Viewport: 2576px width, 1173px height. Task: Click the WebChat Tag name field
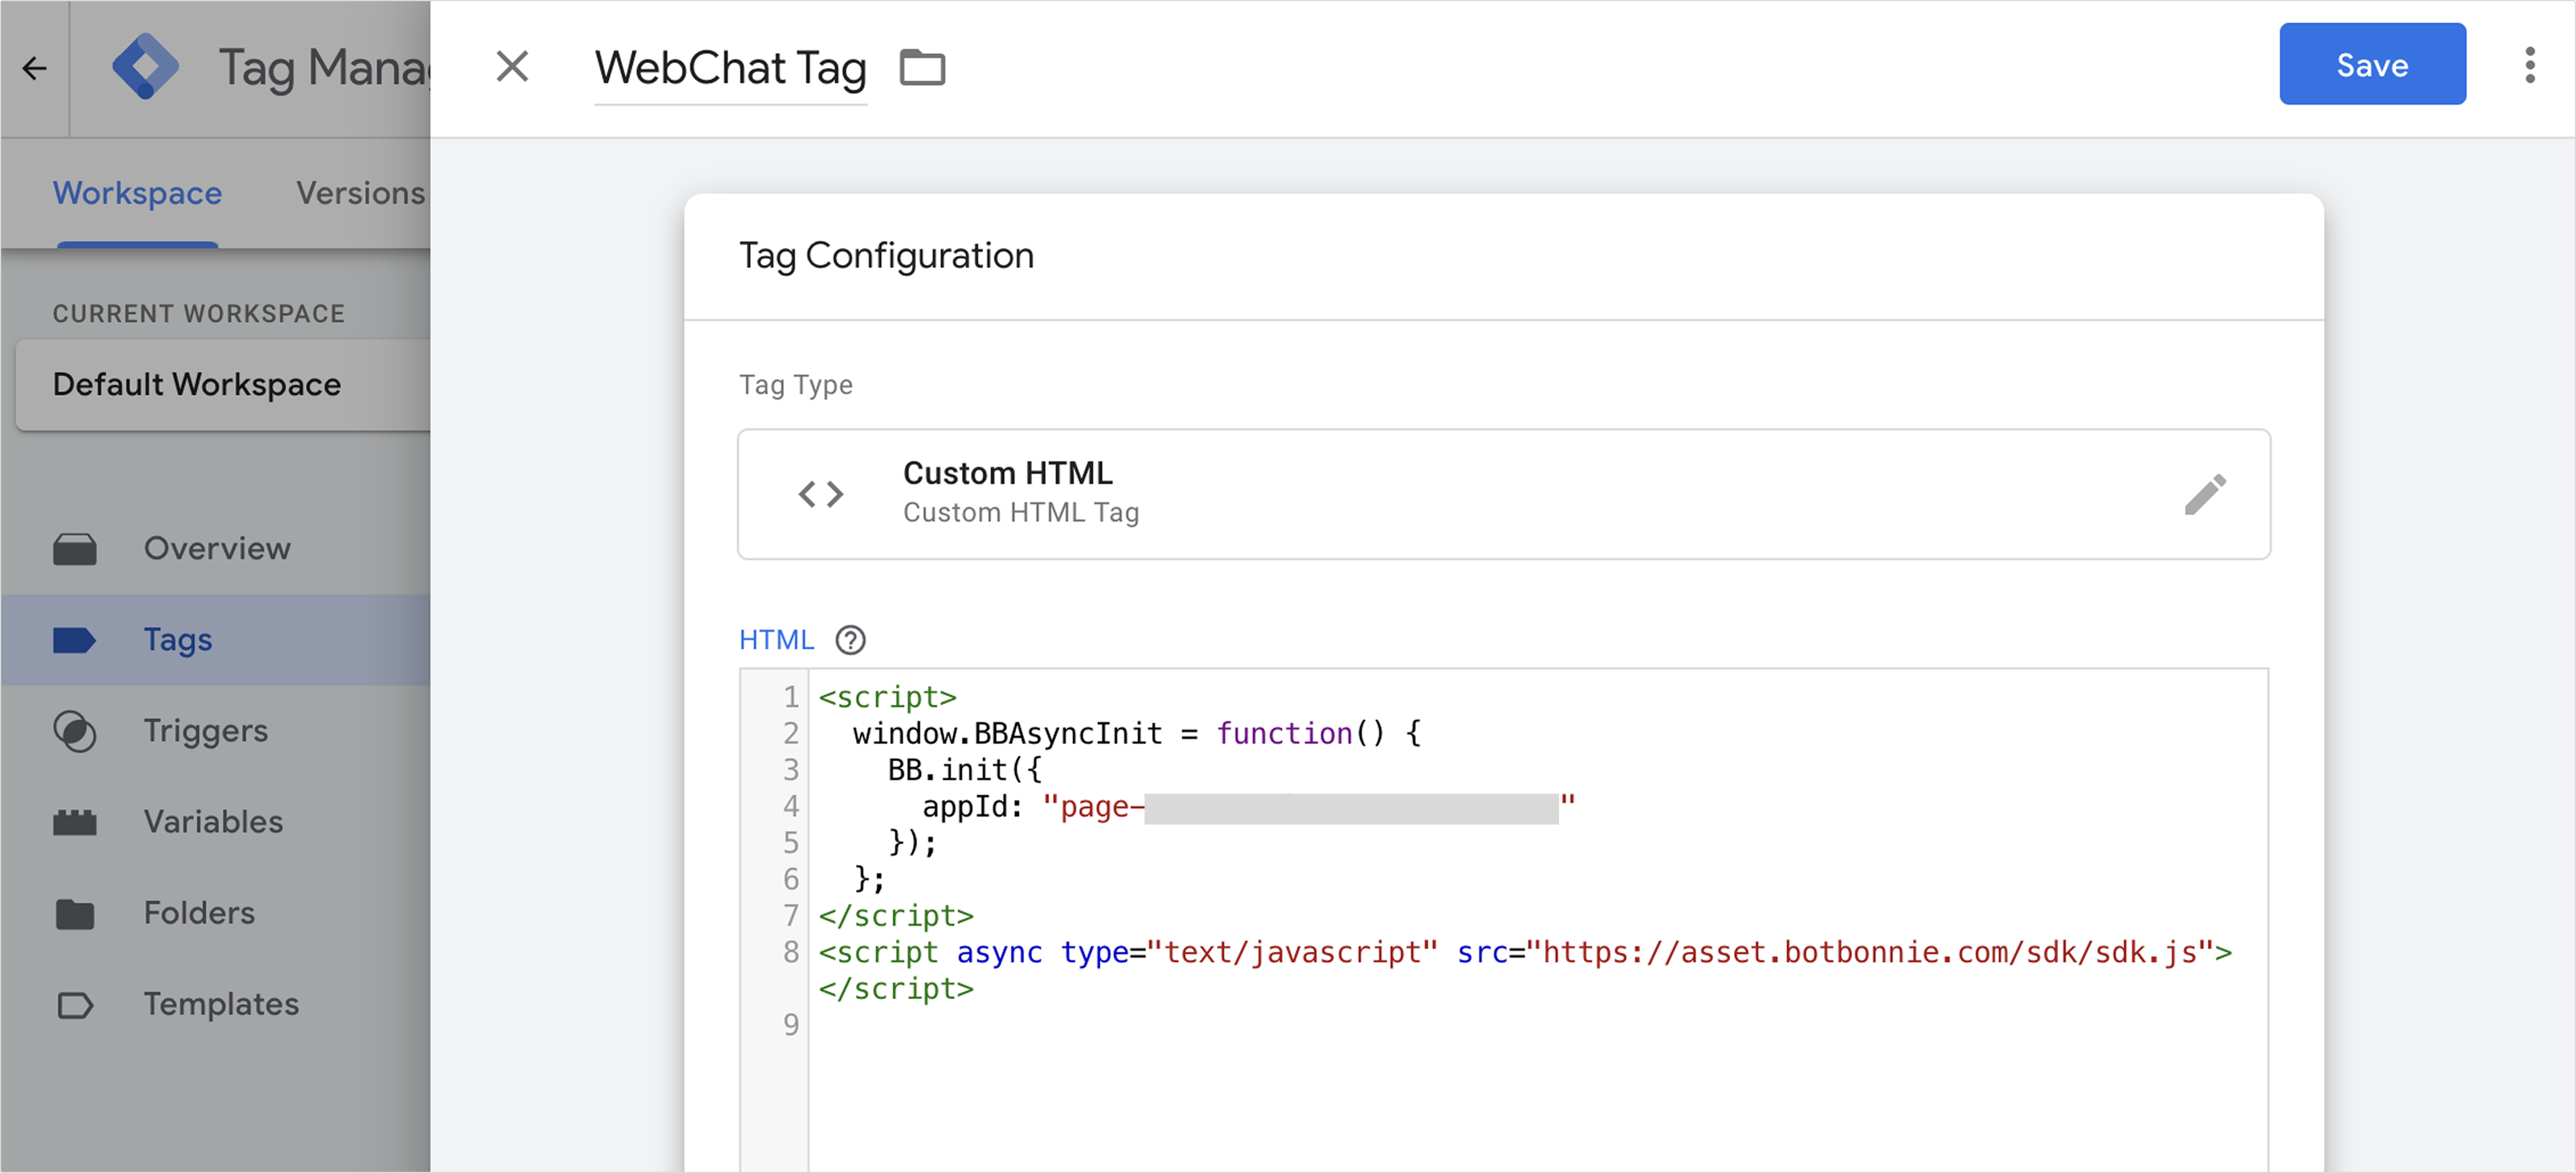pos(730,68)
